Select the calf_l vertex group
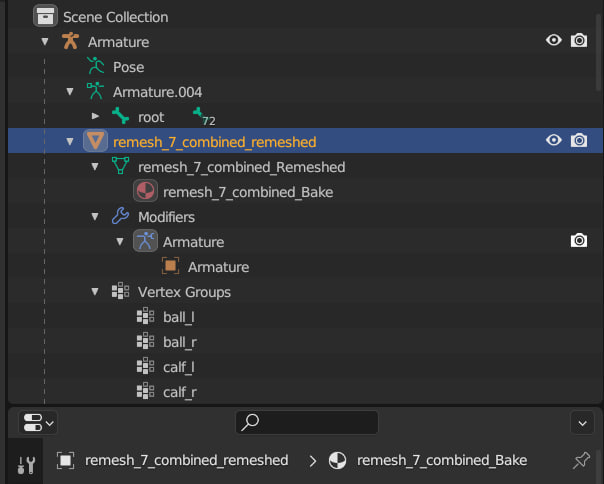604x484 pixels. coord(180,367)
